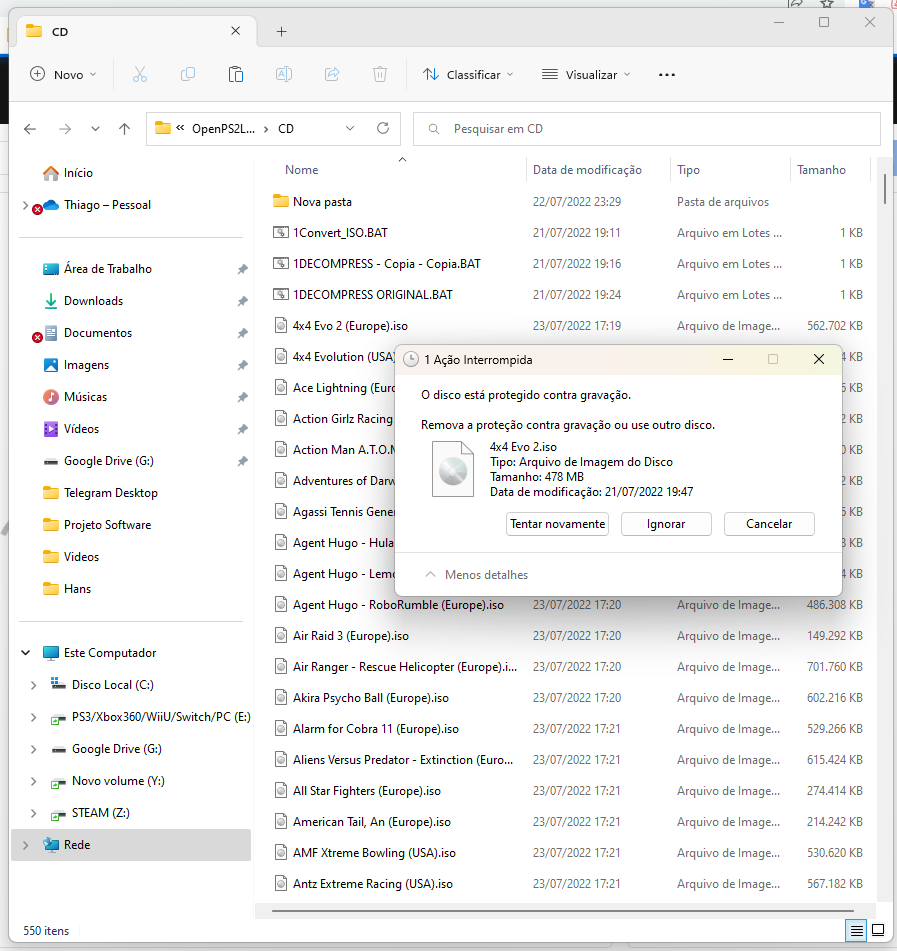
Task: Click the Share icon in toolbar
Action: pyautogui.click(x=332, y=75)
